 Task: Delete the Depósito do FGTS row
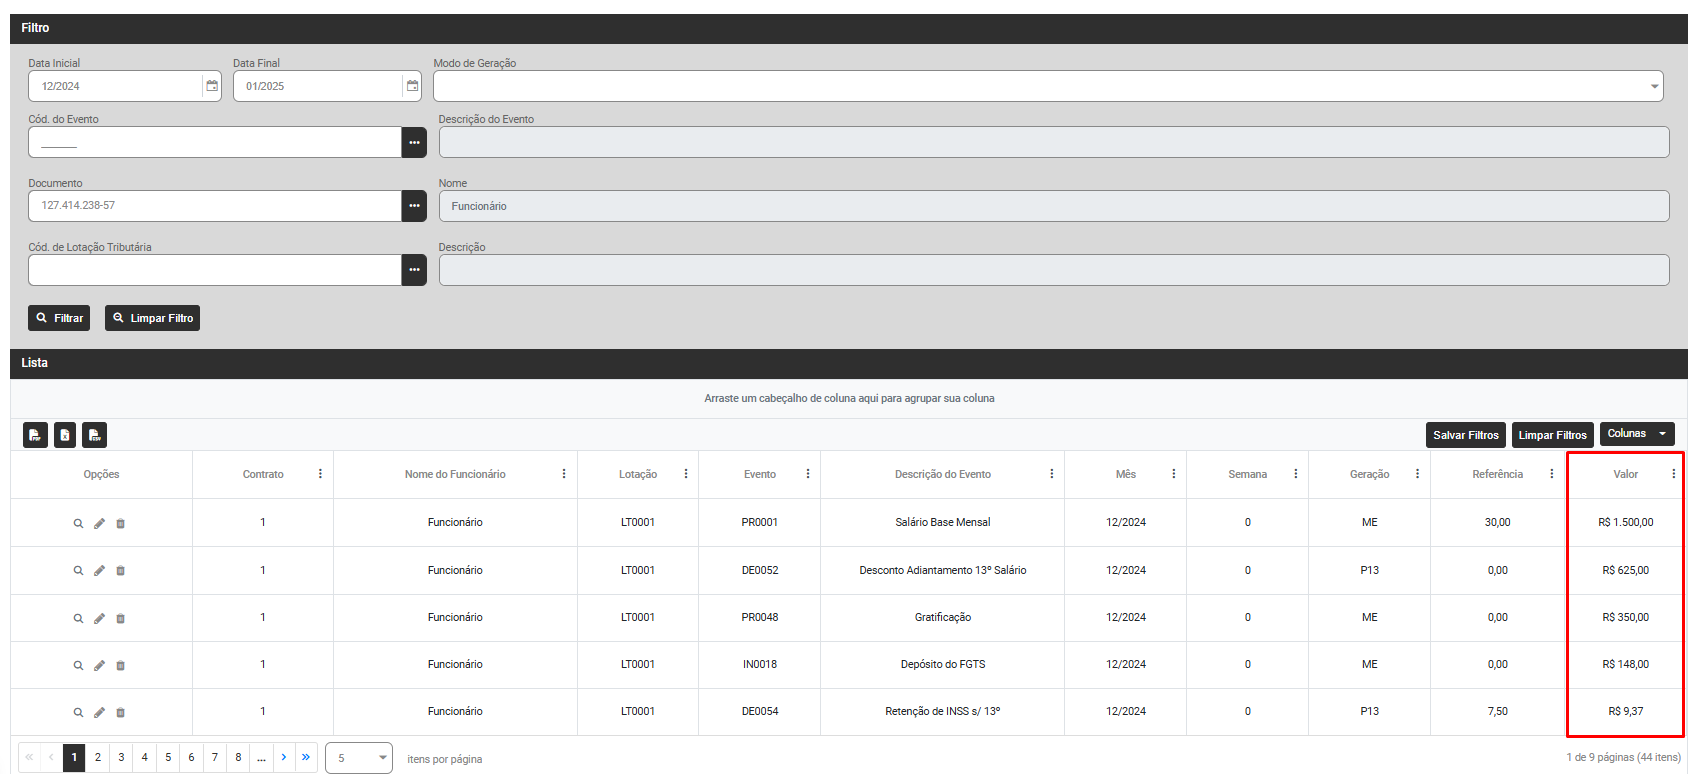(x=121, y=665)
